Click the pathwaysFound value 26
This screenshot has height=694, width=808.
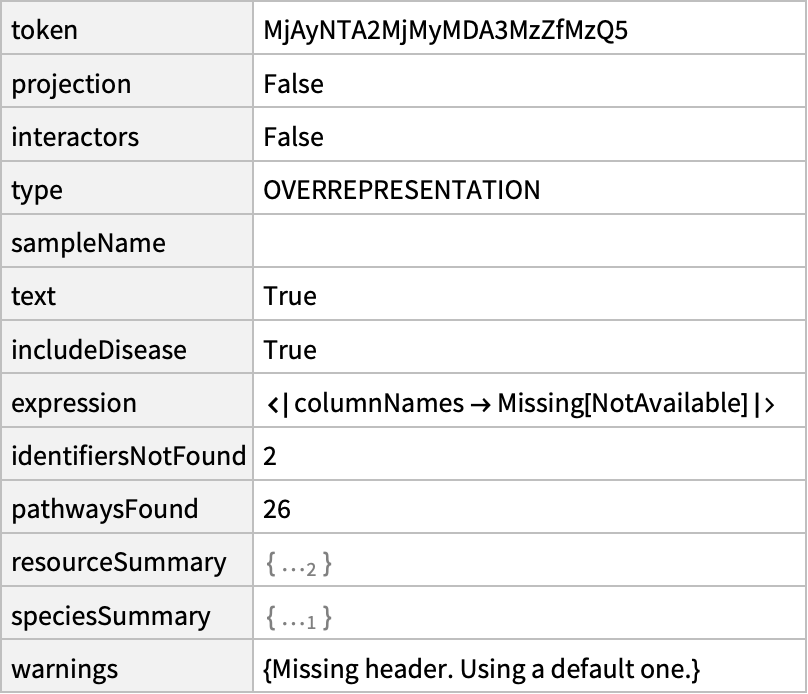pos(277,510)
